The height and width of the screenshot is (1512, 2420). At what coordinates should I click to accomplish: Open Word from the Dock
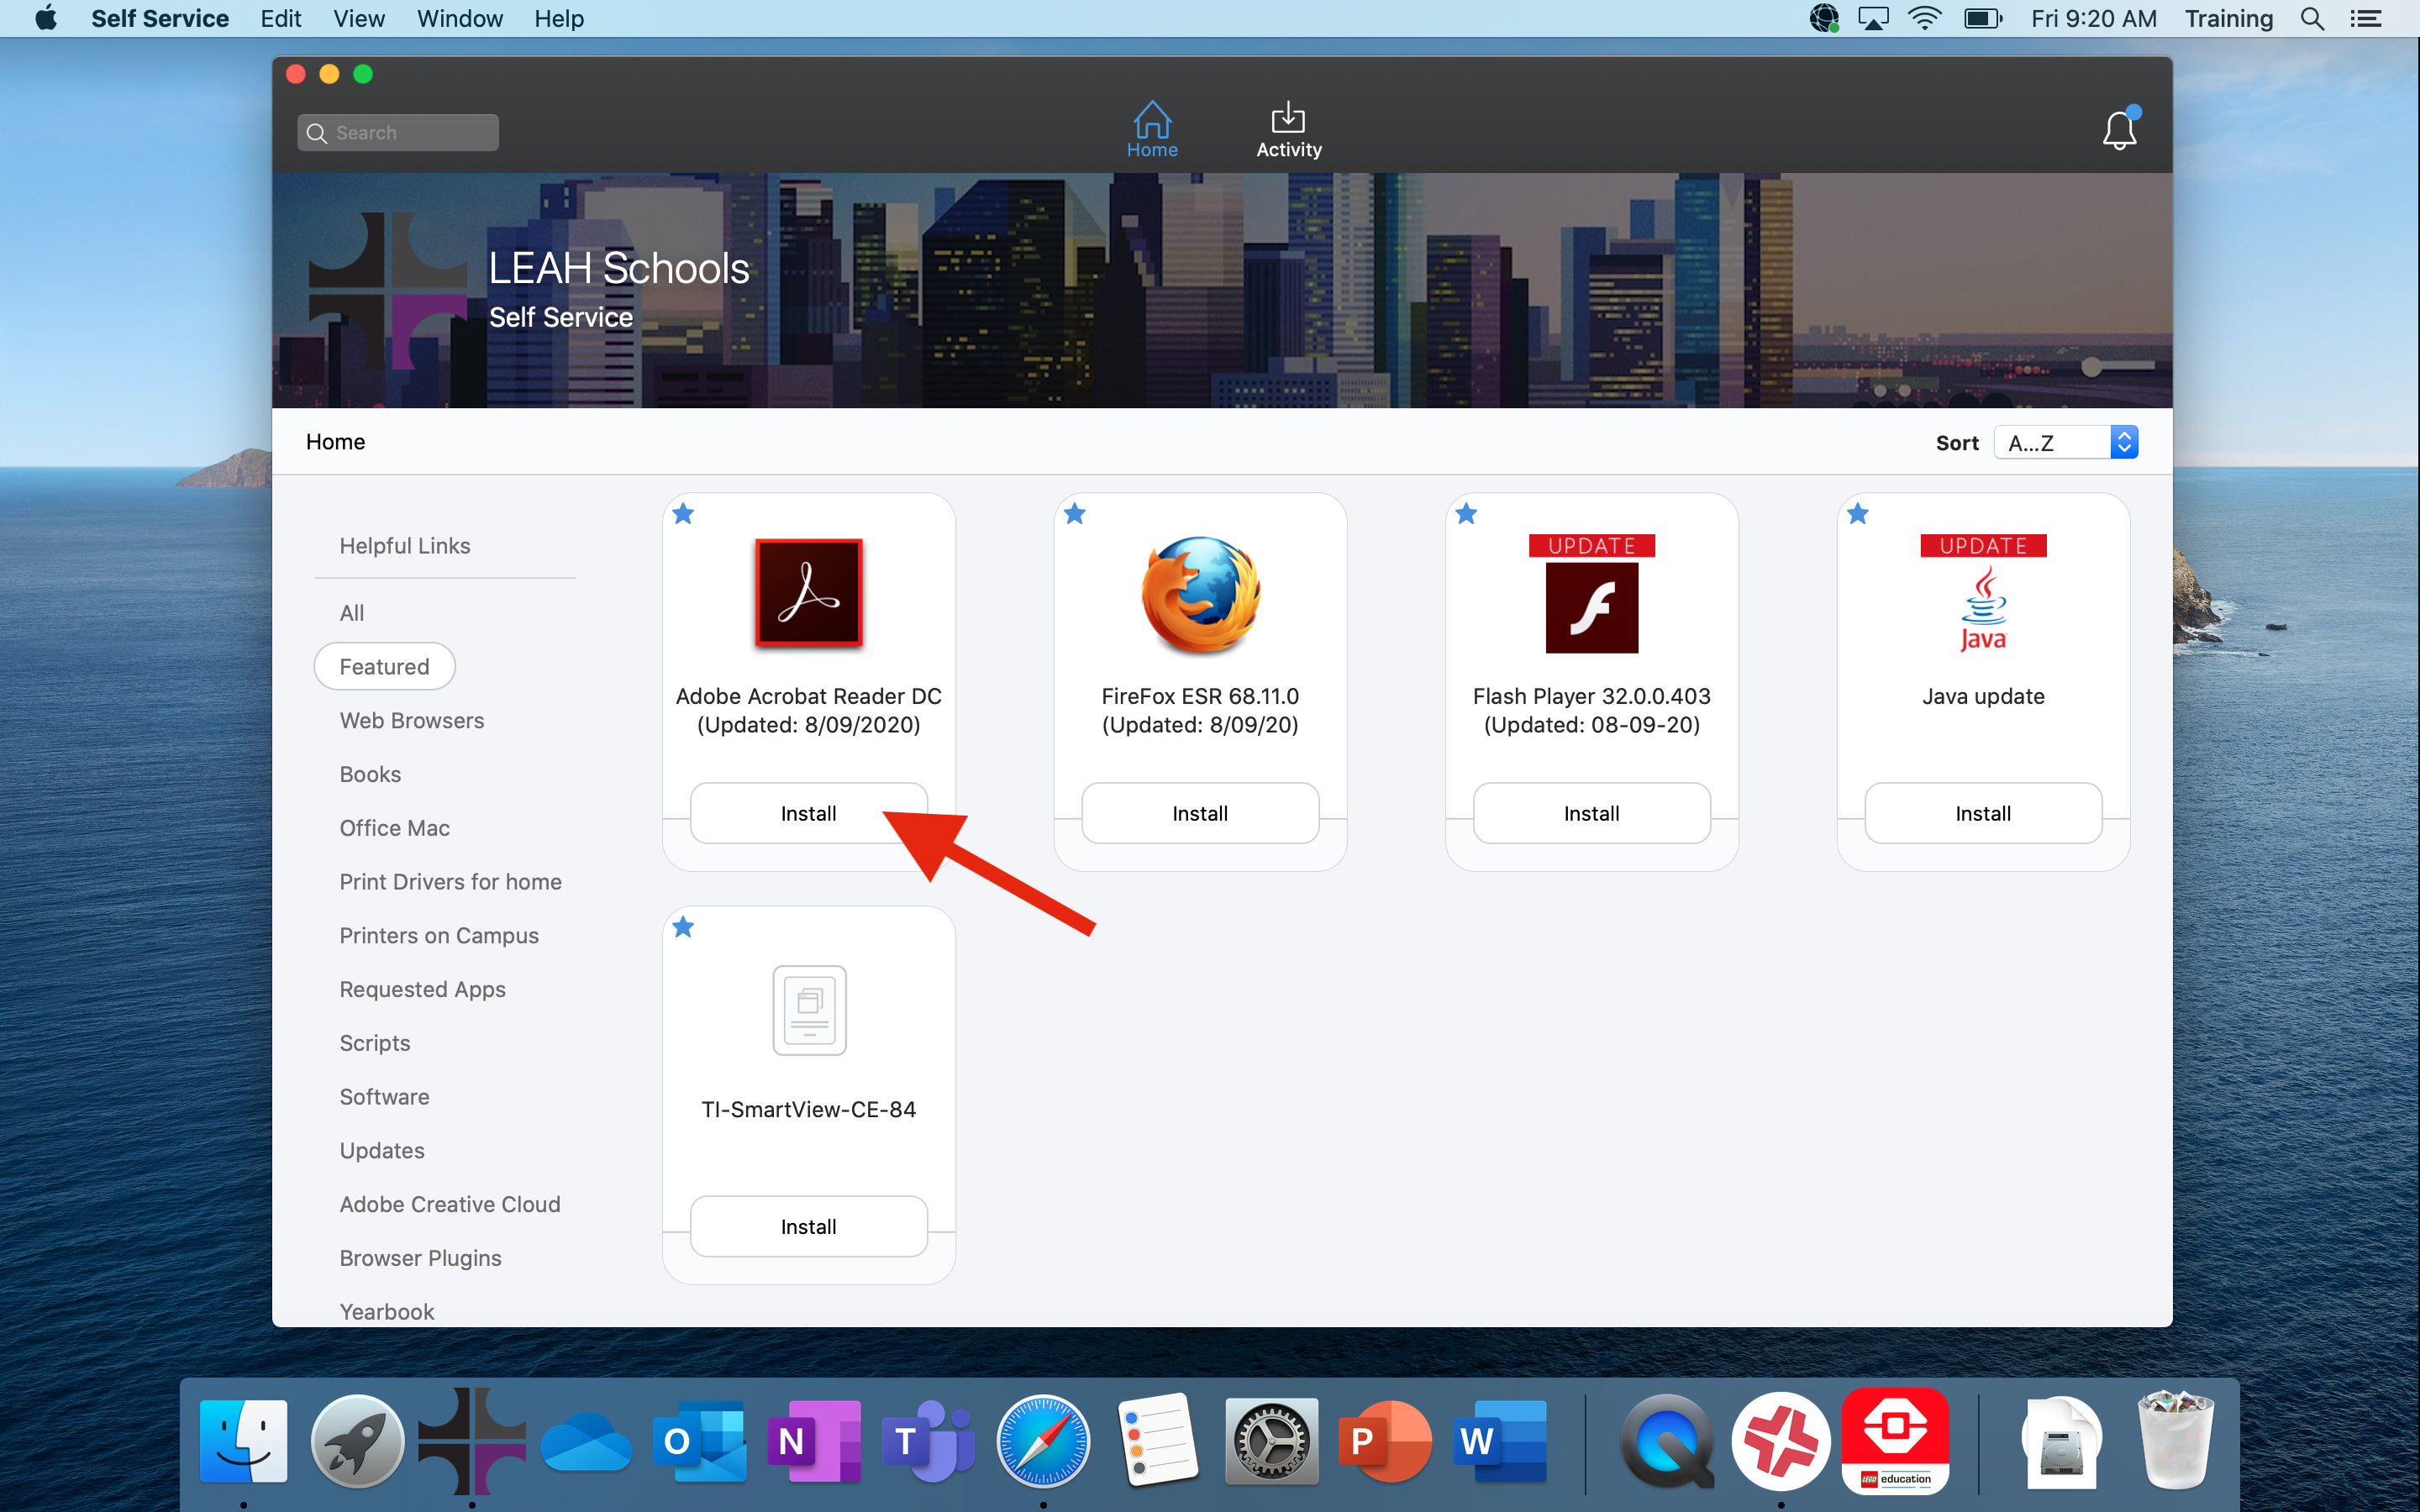(1500, 1441)
